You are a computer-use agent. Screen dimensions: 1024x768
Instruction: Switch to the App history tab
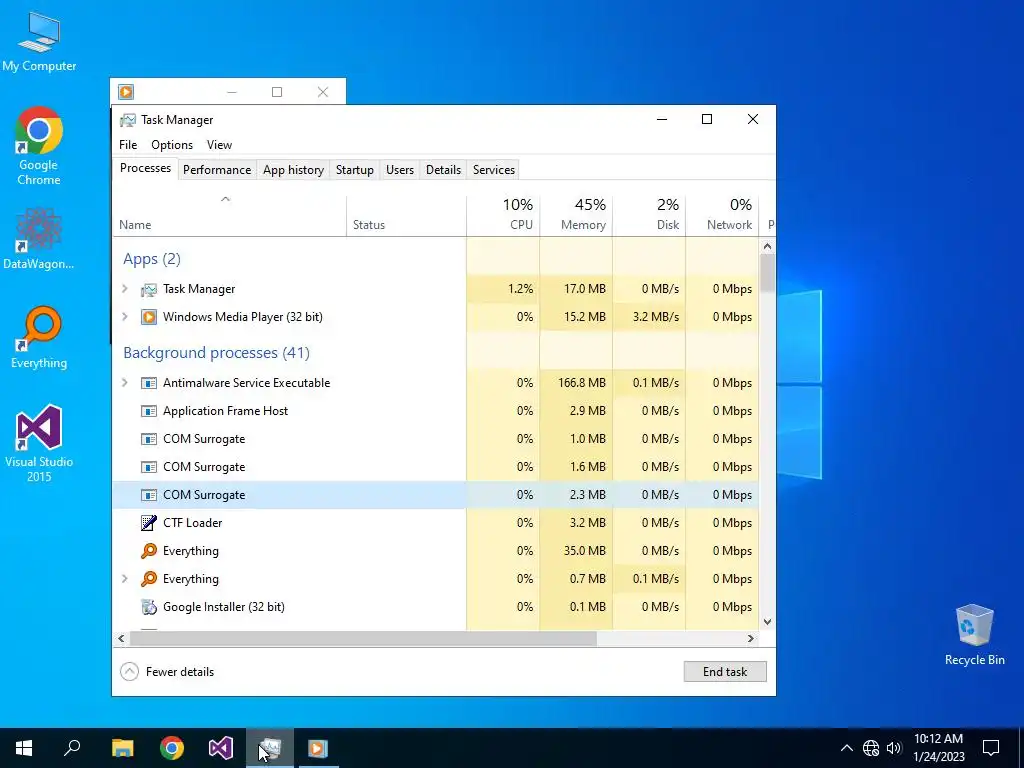point(293,170)
